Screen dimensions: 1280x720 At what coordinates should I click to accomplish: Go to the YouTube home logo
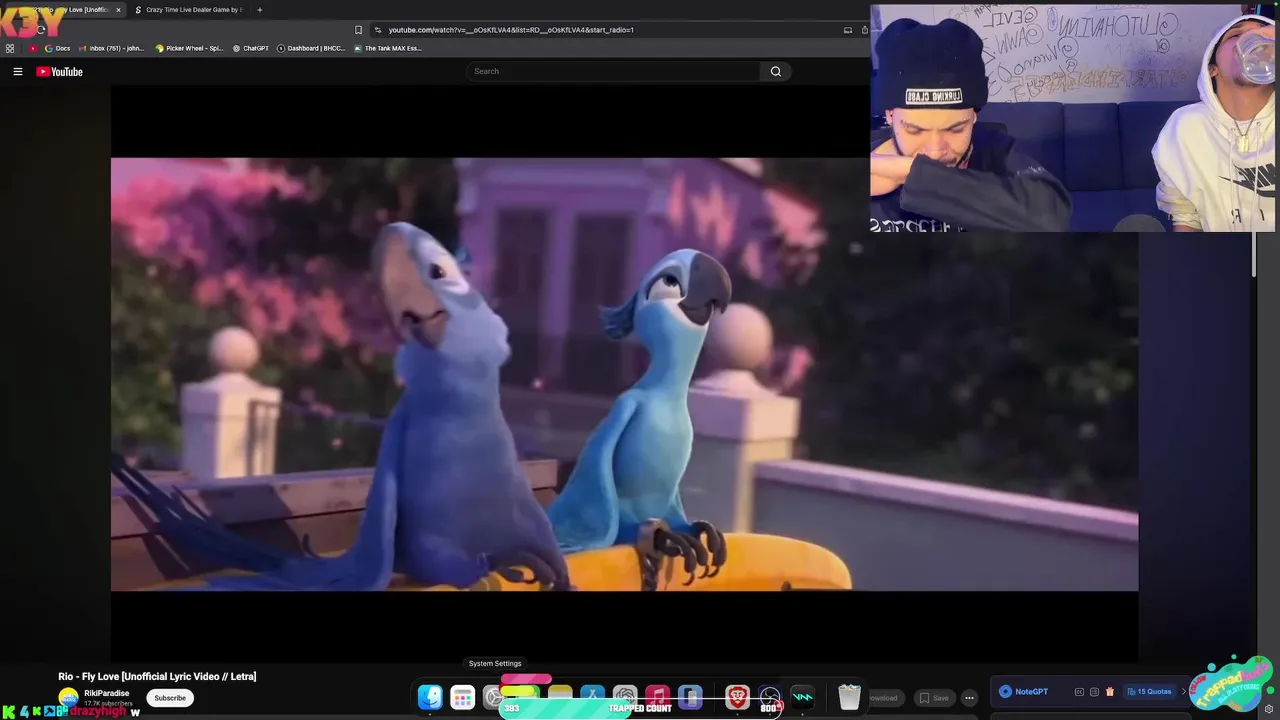[59, 71]
